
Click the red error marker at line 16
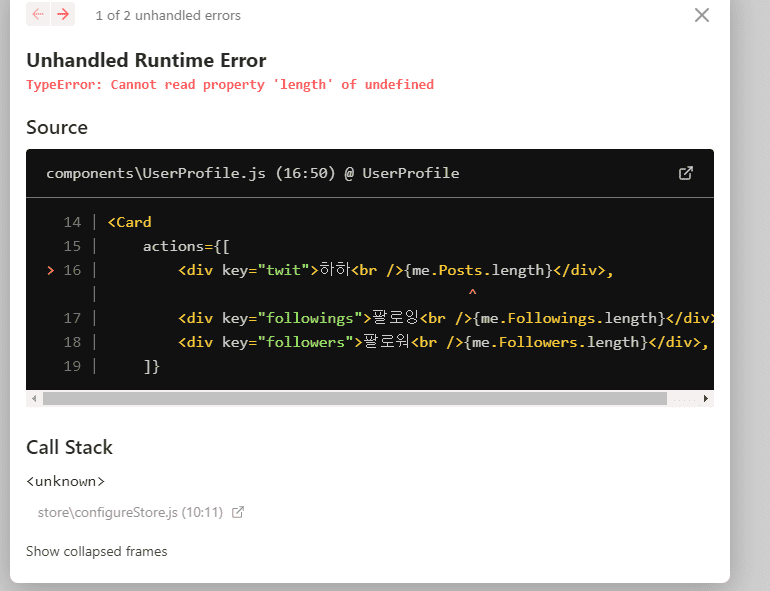[x=51, y=270]
